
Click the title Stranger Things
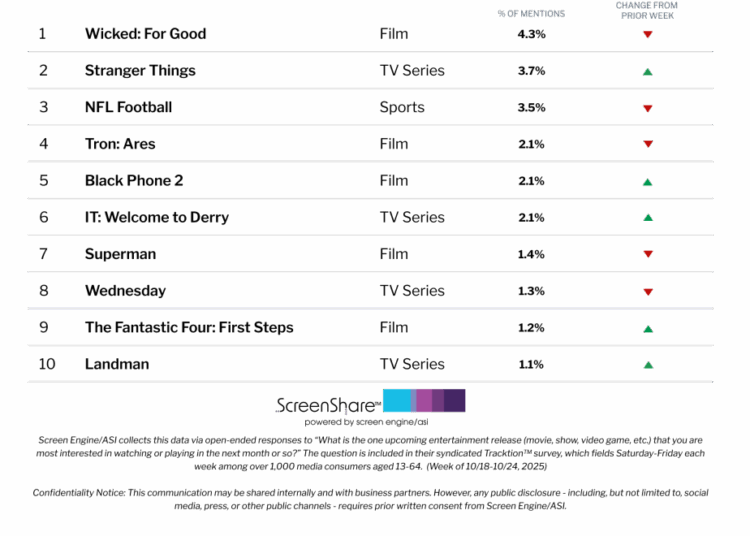[140, 71]
